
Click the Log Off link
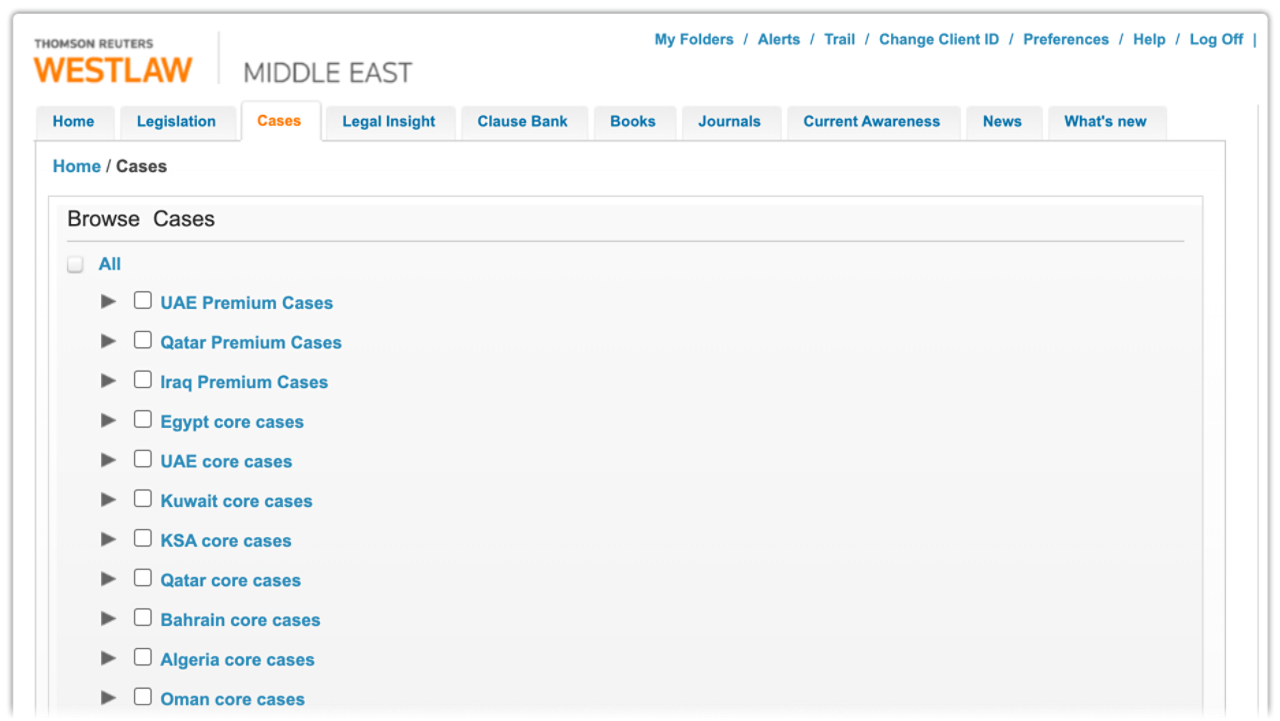tap(1216, 40)
